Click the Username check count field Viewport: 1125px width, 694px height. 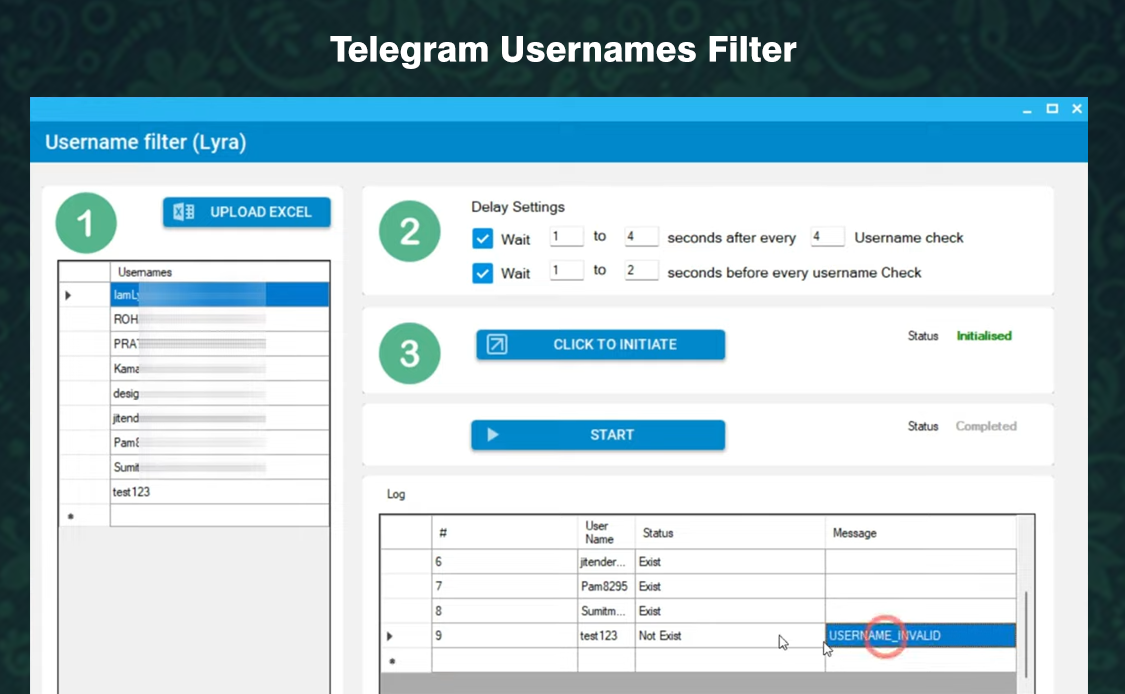click(x=827, y=237)
